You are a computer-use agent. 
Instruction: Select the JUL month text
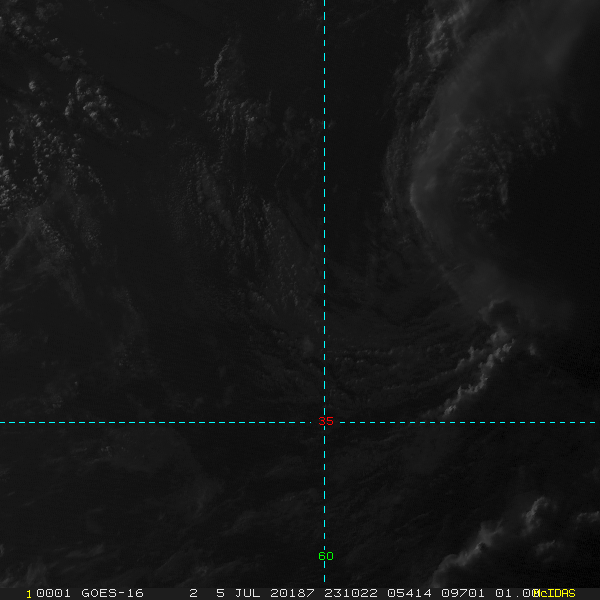click(248, 593)
